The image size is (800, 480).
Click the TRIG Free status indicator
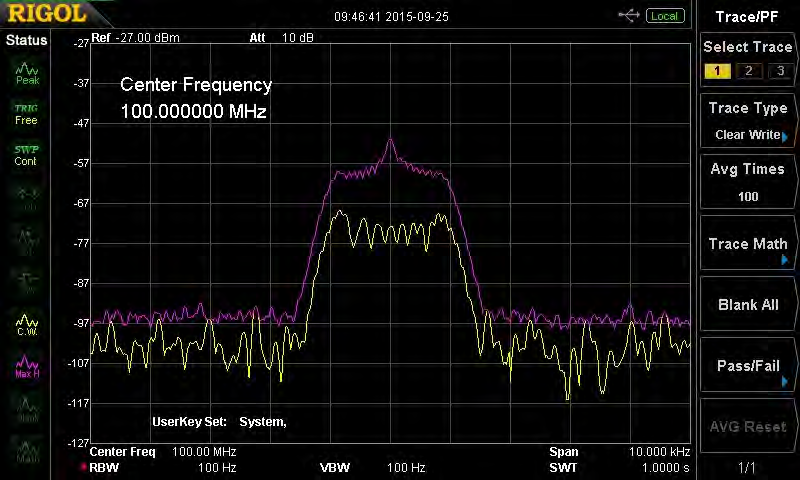coord(26,114)
